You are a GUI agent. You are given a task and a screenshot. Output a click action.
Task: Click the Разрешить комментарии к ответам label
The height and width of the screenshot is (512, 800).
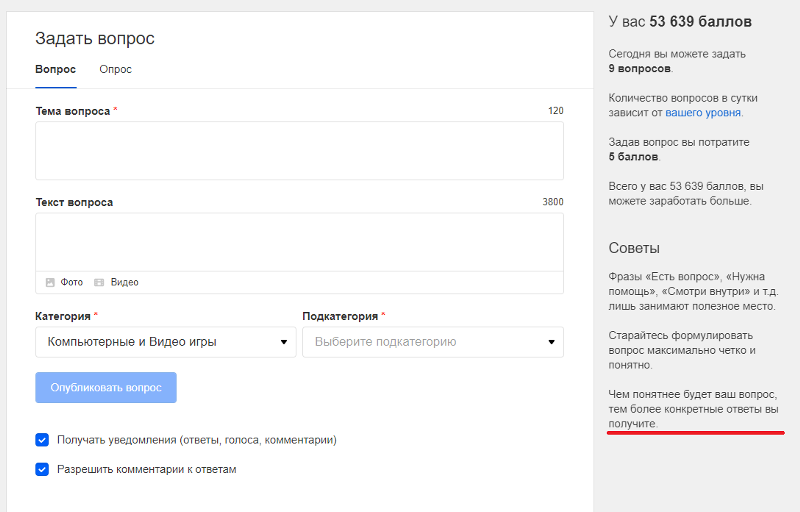[x=146, y=468]
